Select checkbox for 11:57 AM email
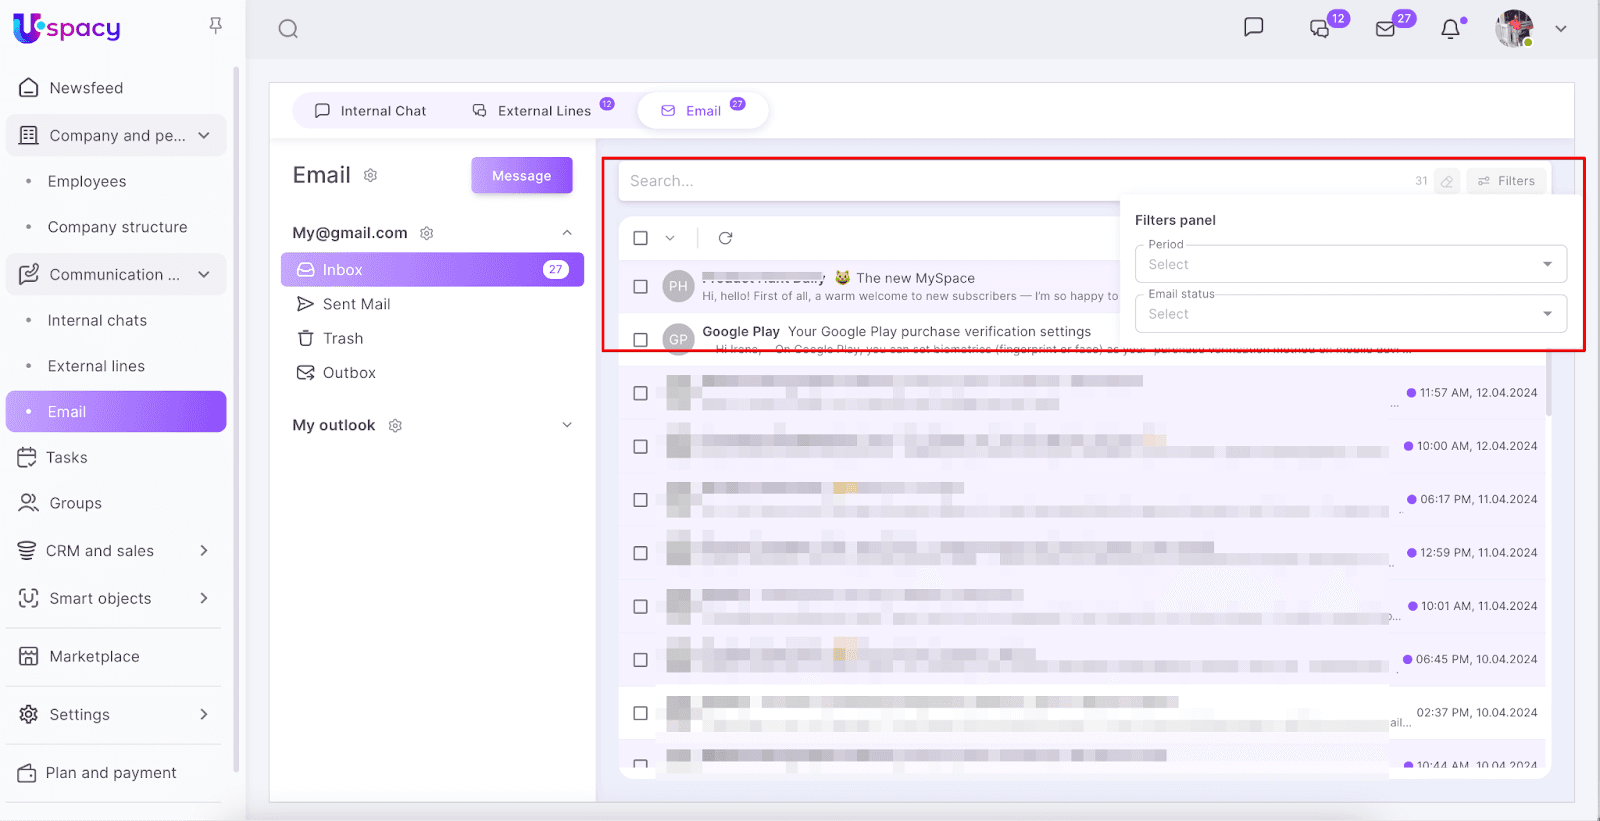Viewport: 1600px width, 821px height. 641,393
